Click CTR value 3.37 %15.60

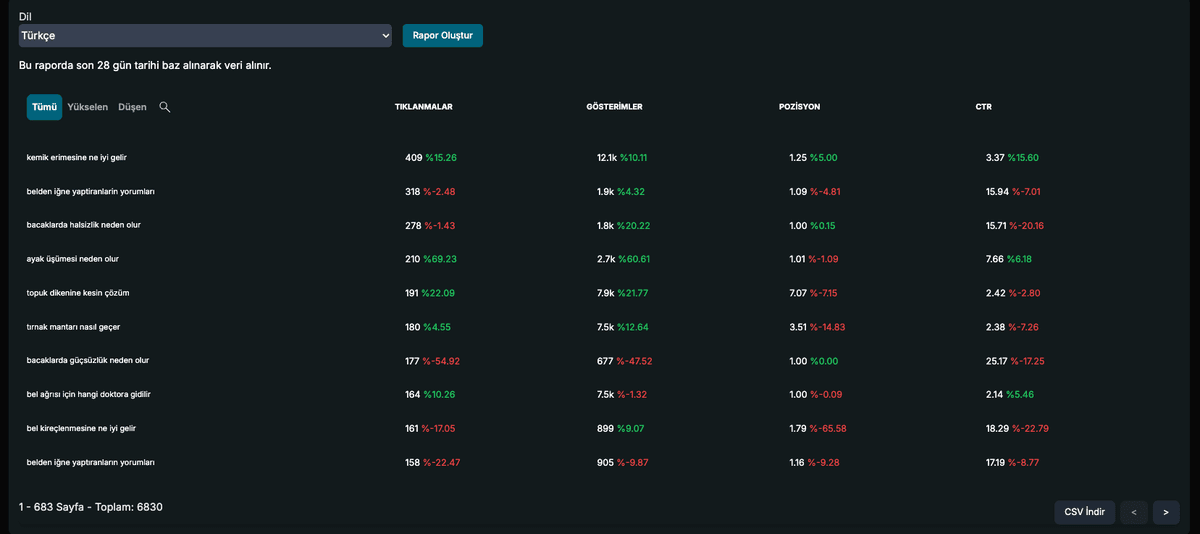coord(1012,158)
